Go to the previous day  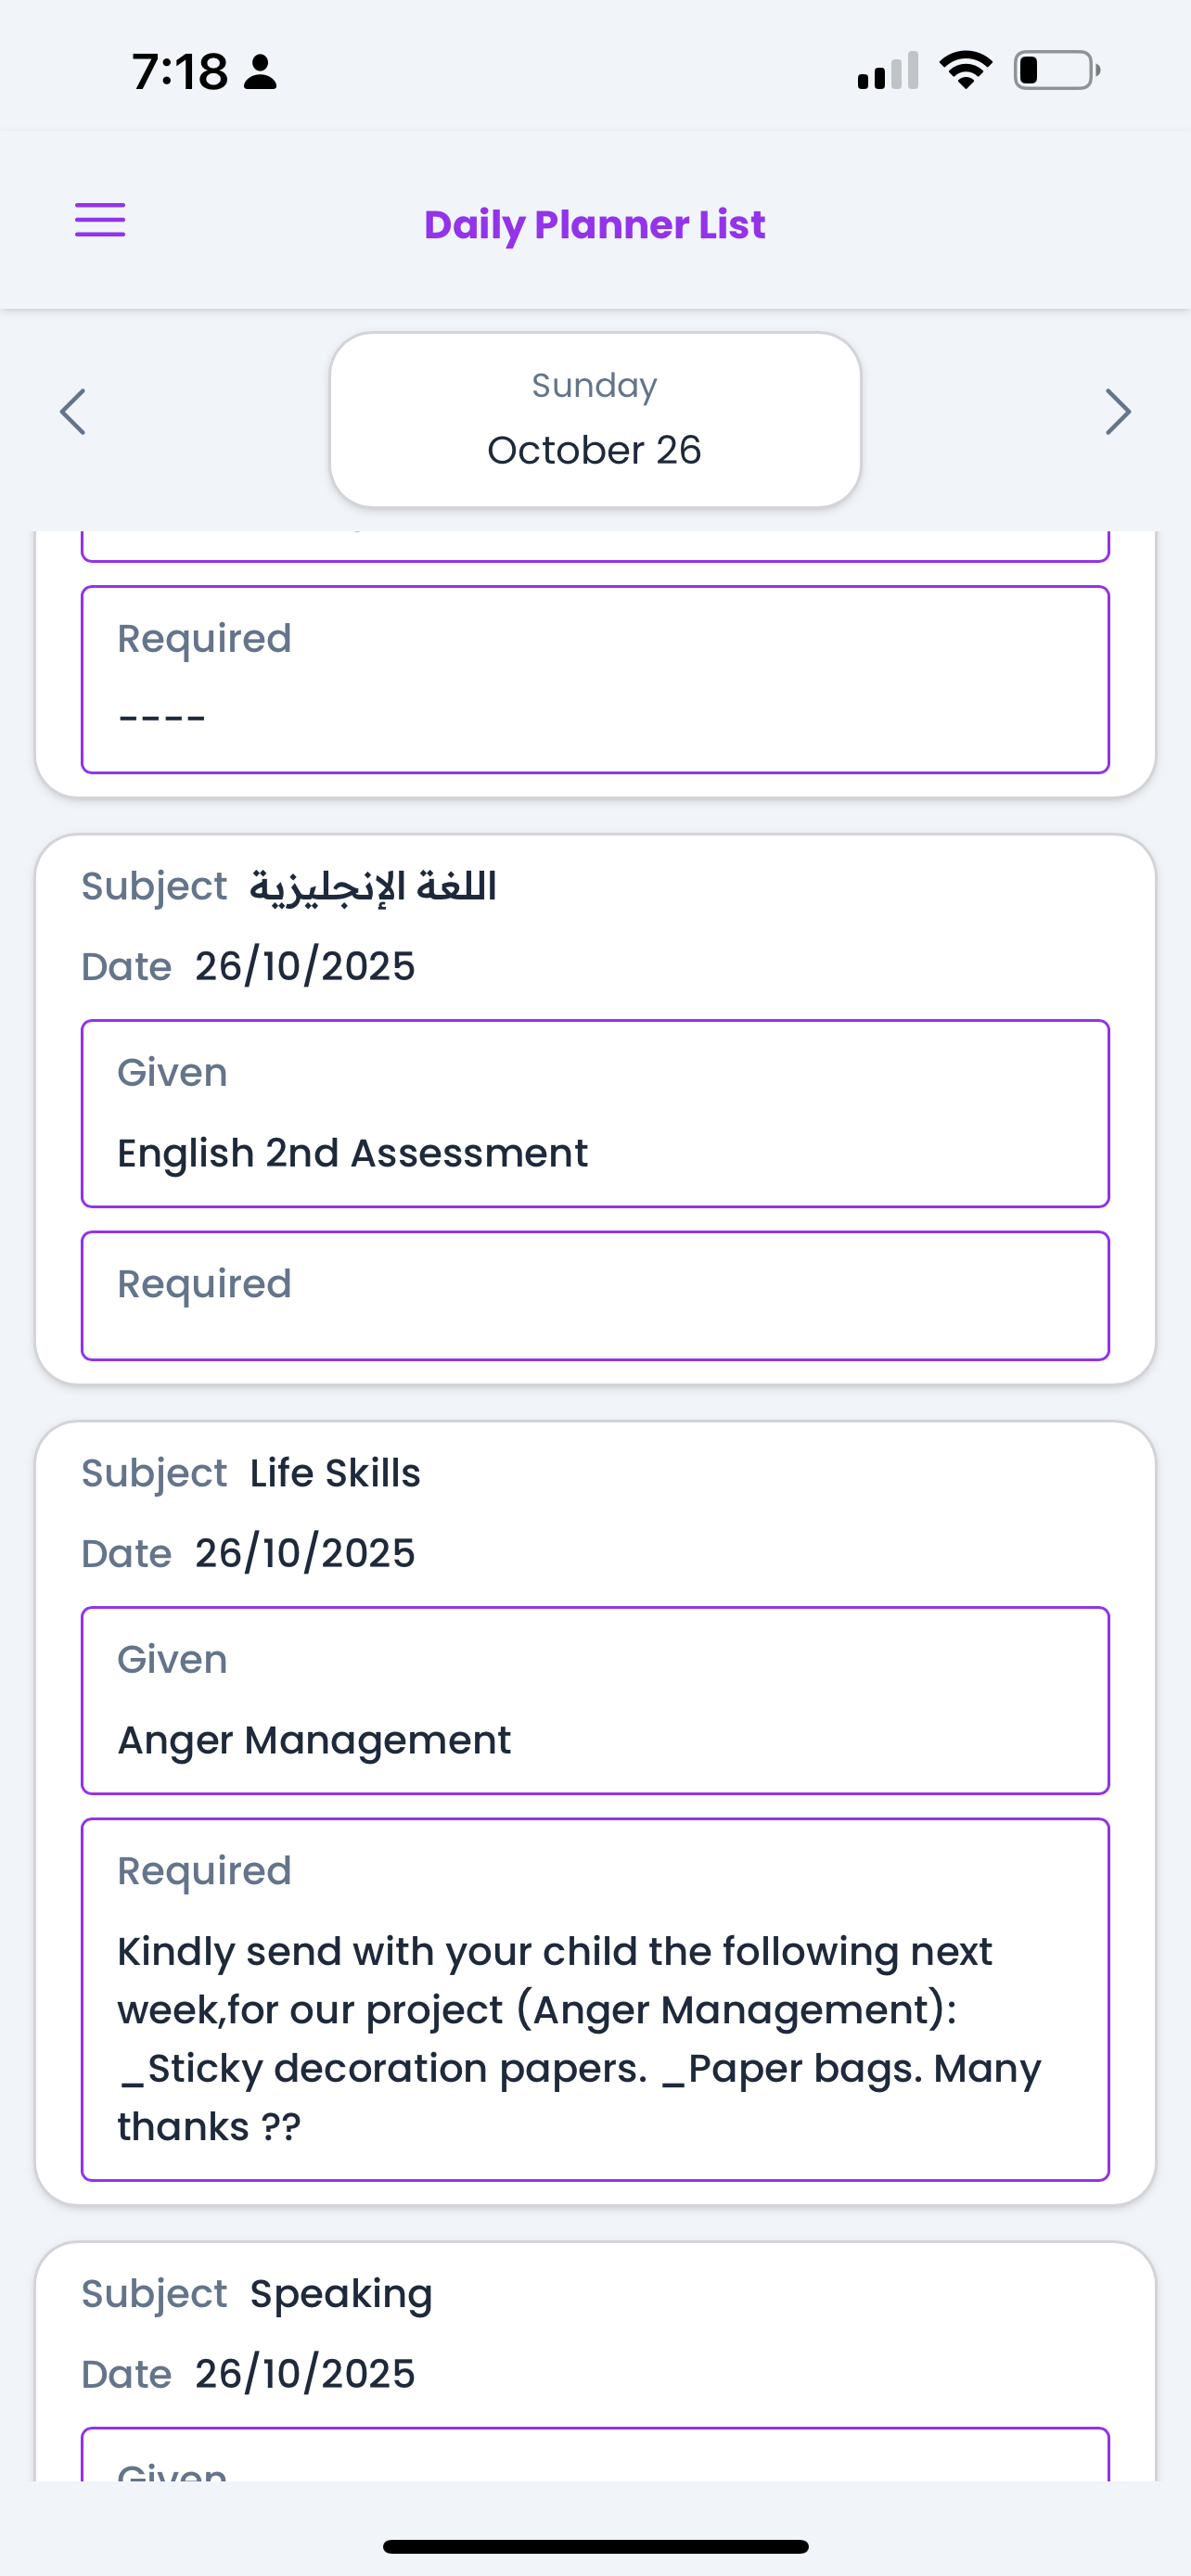point(73,412)
